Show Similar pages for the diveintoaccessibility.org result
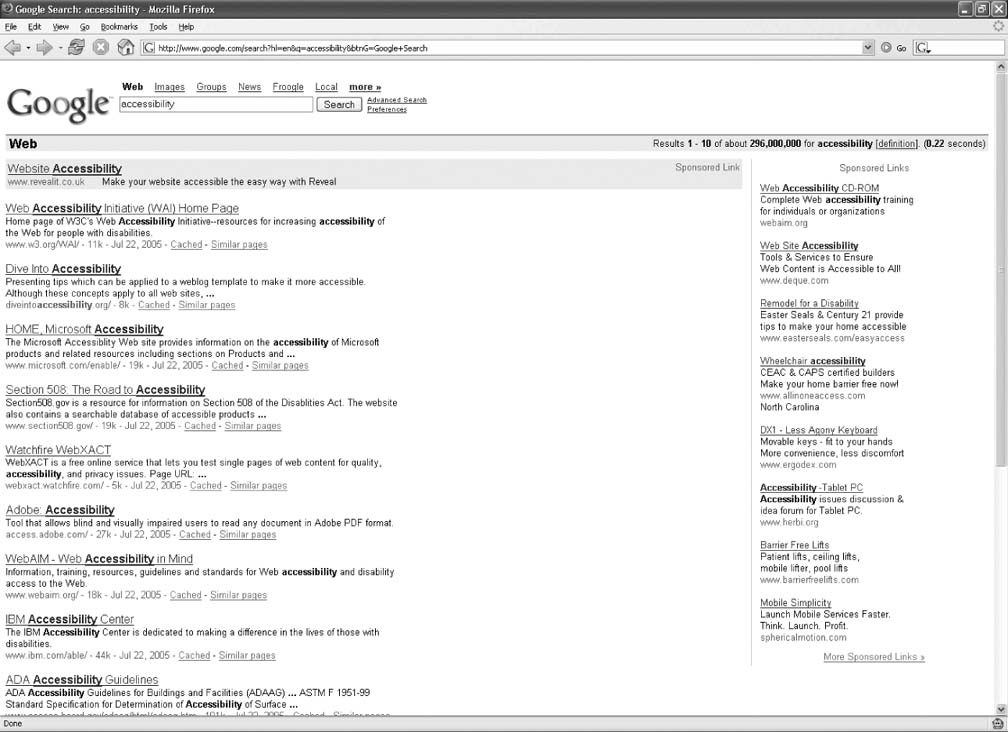Screen dimensions: 1008x732 click(x=207, y=305)
